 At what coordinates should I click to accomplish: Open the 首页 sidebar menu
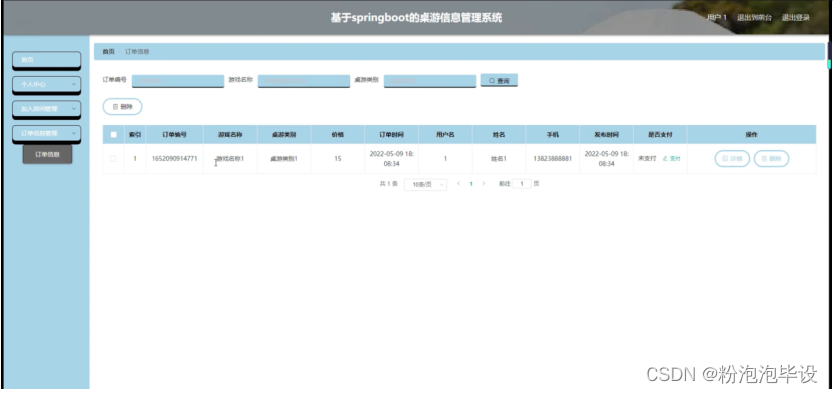point(46,60)
